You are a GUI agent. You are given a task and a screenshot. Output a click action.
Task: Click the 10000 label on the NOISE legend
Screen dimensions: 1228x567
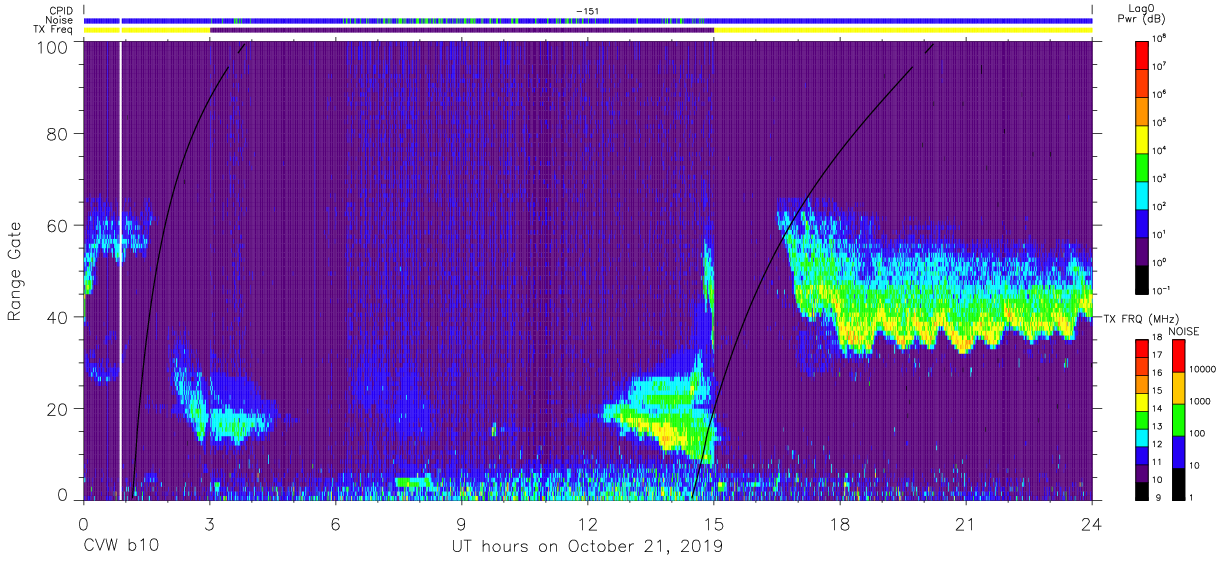tap(1204, 370)
